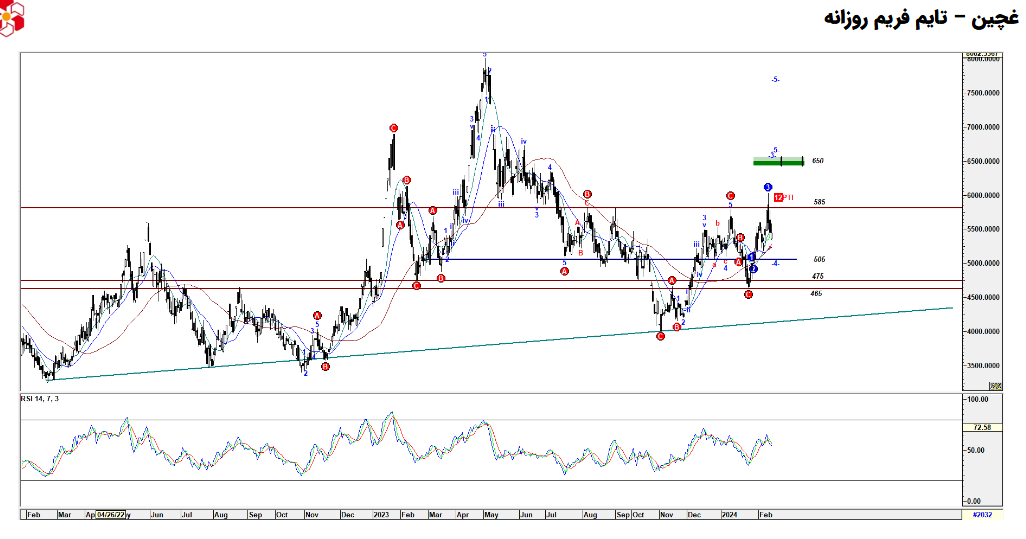Click the blue circled 1 wave marker

click(x=751, y=258)
